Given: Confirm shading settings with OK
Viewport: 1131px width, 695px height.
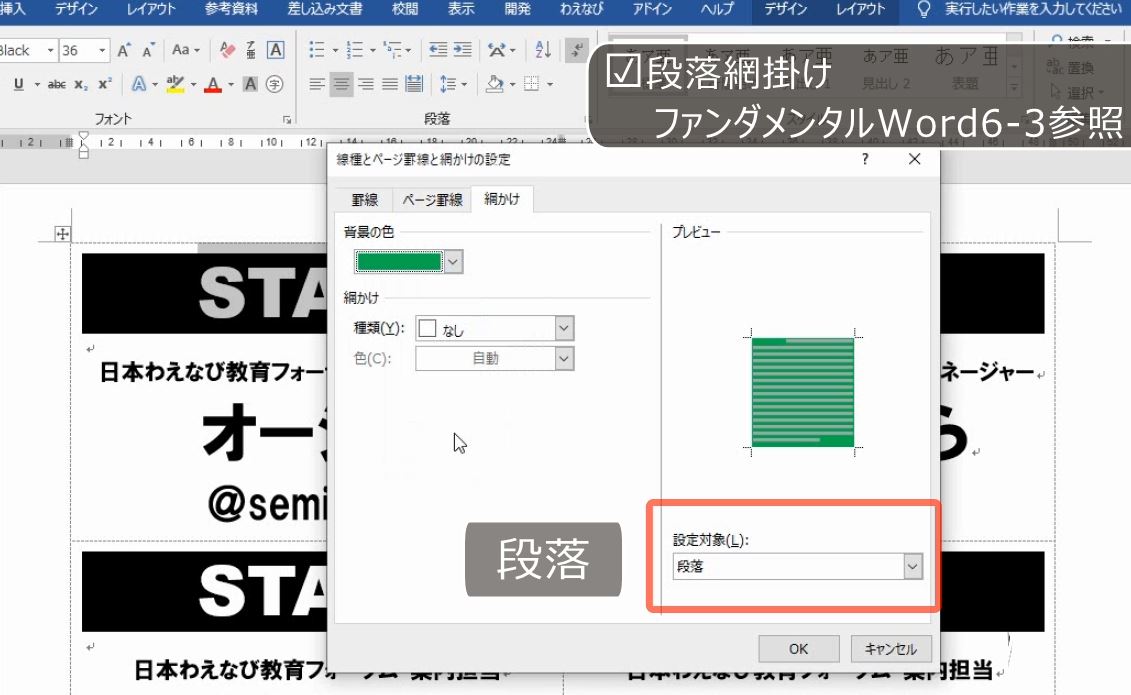Looking at the screenshot, I should tap(797, 648).
